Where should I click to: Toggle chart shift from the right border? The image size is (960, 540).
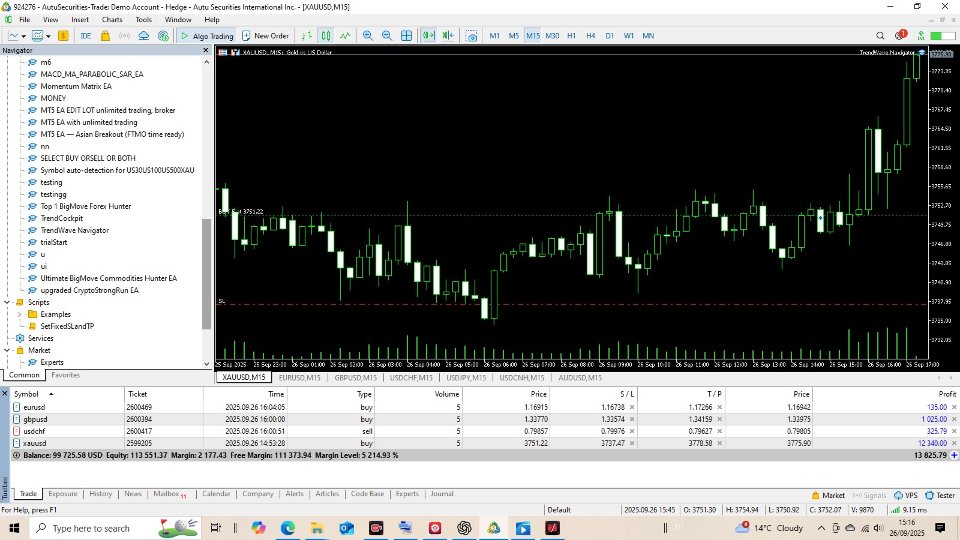[x=448, y=36]
